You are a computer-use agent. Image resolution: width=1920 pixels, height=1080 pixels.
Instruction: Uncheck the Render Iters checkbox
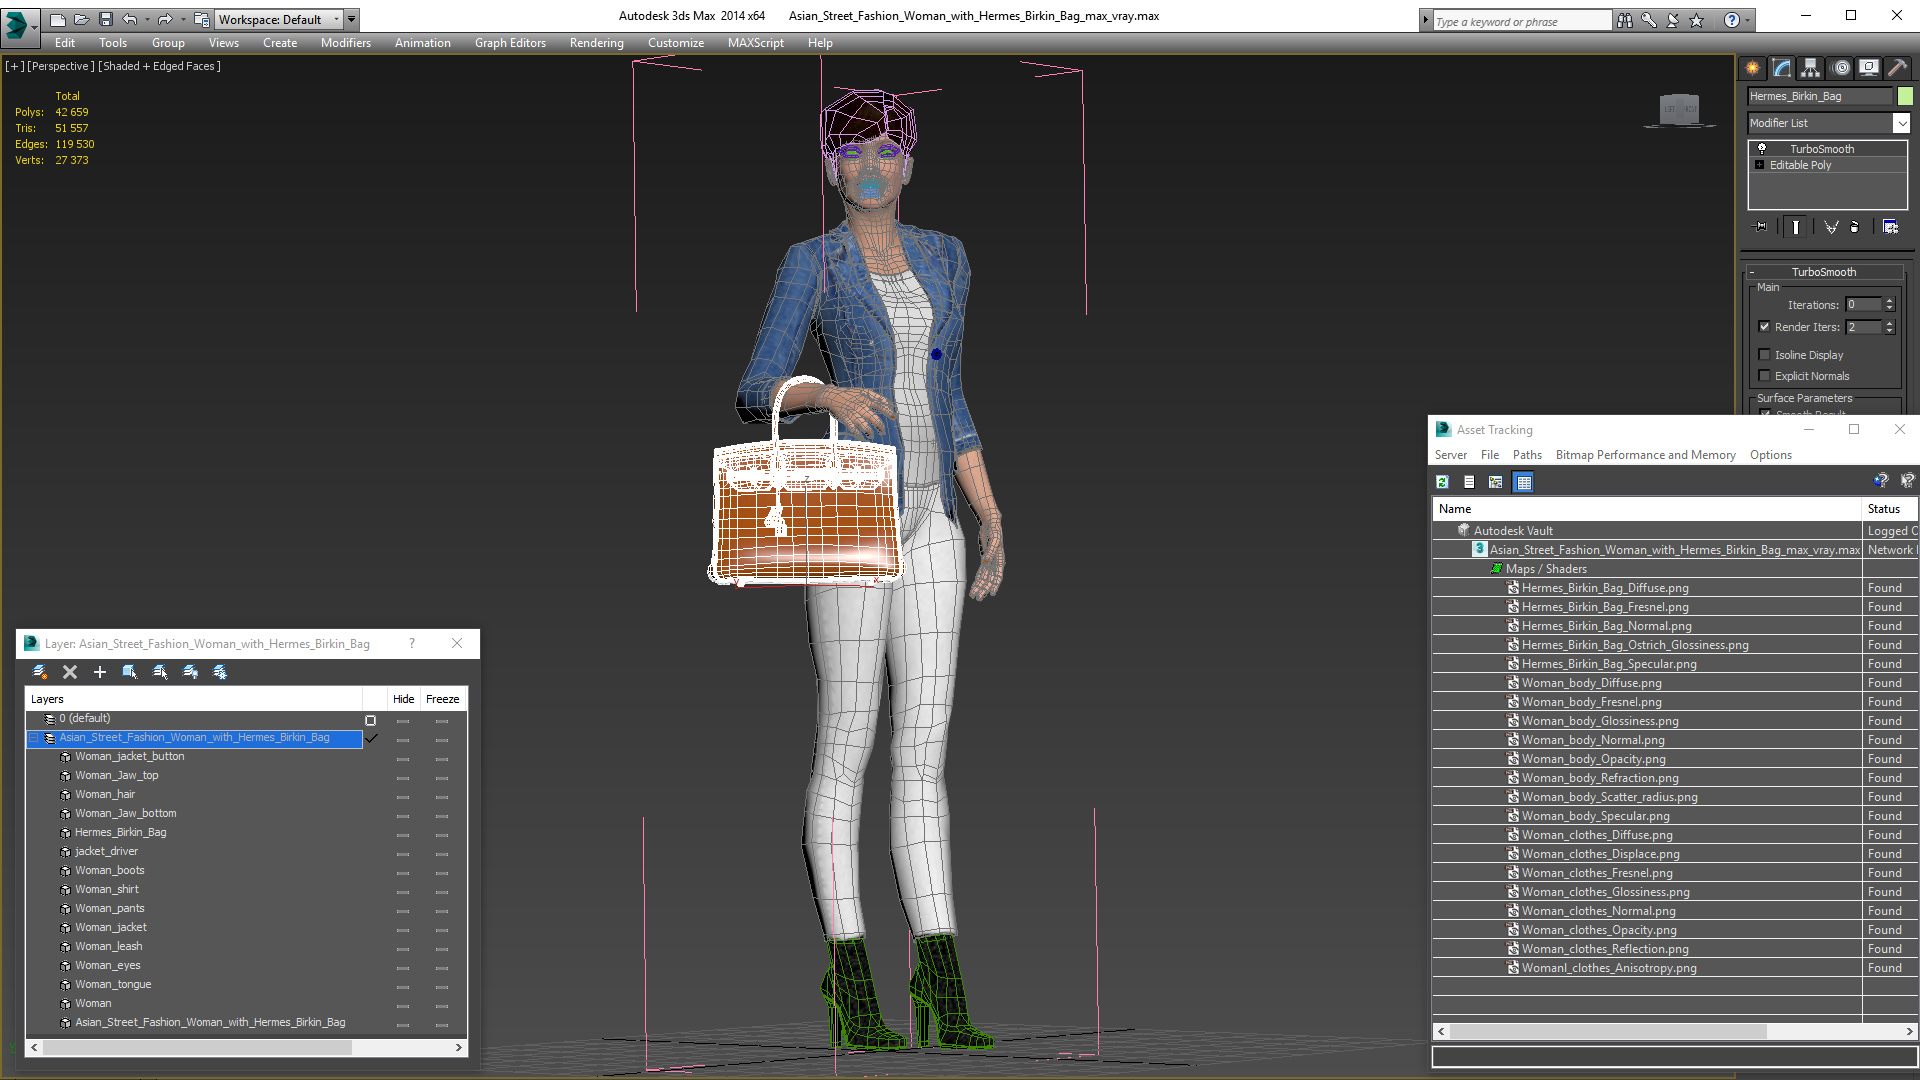click(x=1765, y=327)
